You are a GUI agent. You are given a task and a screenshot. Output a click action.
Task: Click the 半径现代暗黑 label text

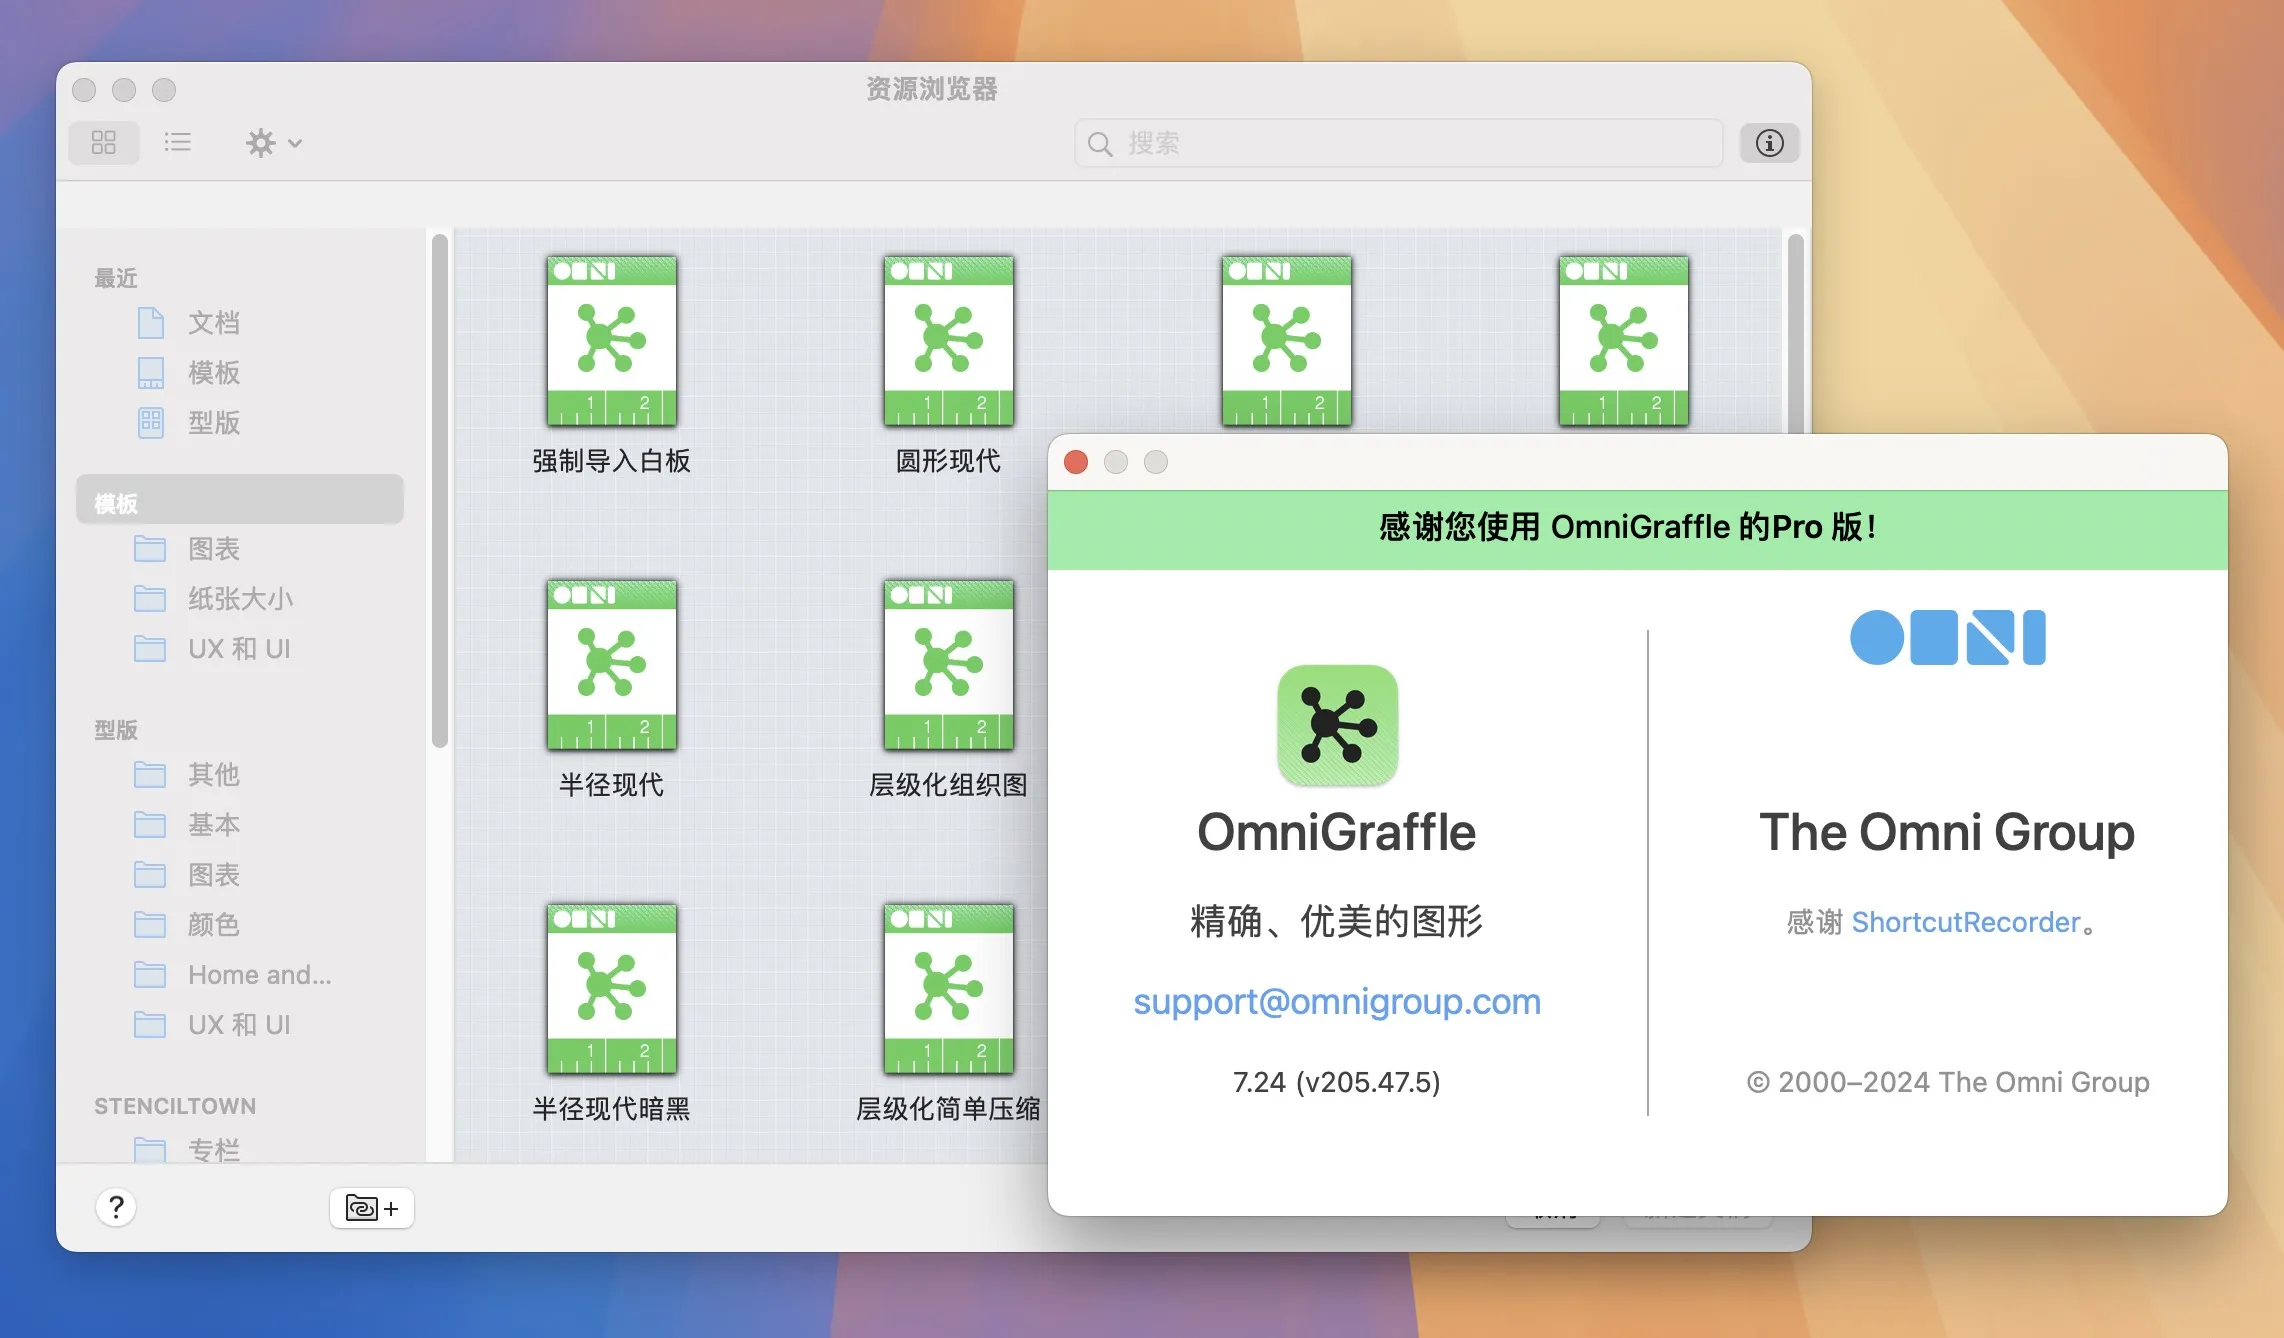611,1109
